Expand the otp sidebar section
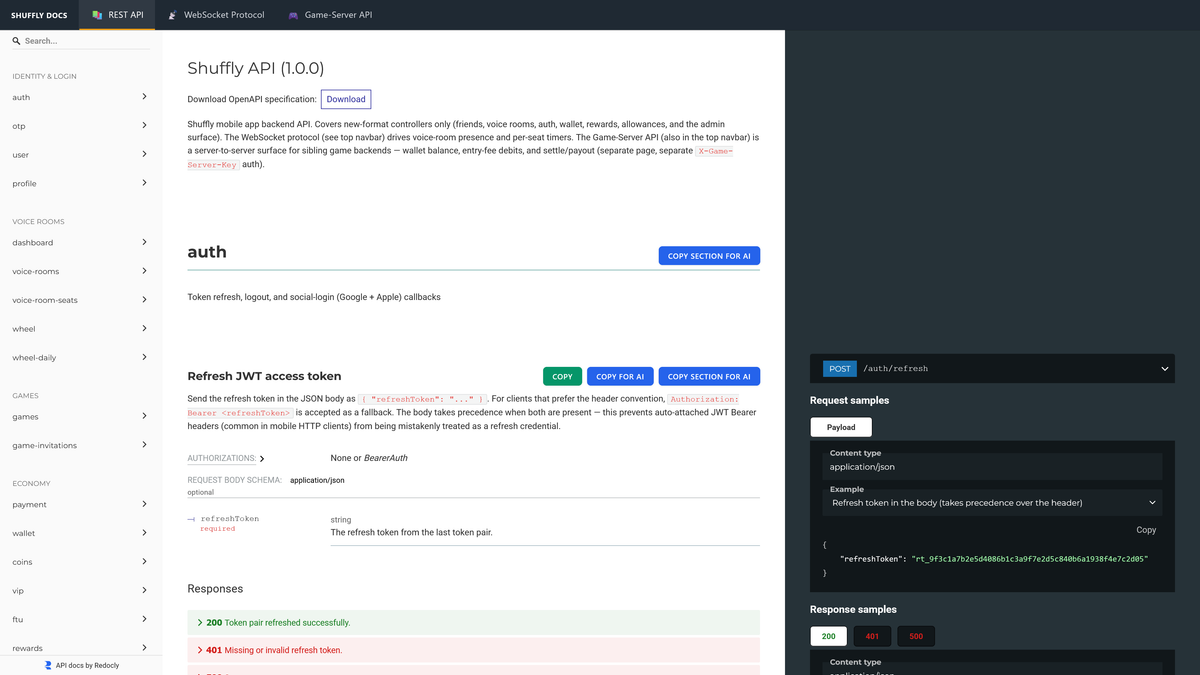Screen dimensions: 1200x675 click(81, 126)
